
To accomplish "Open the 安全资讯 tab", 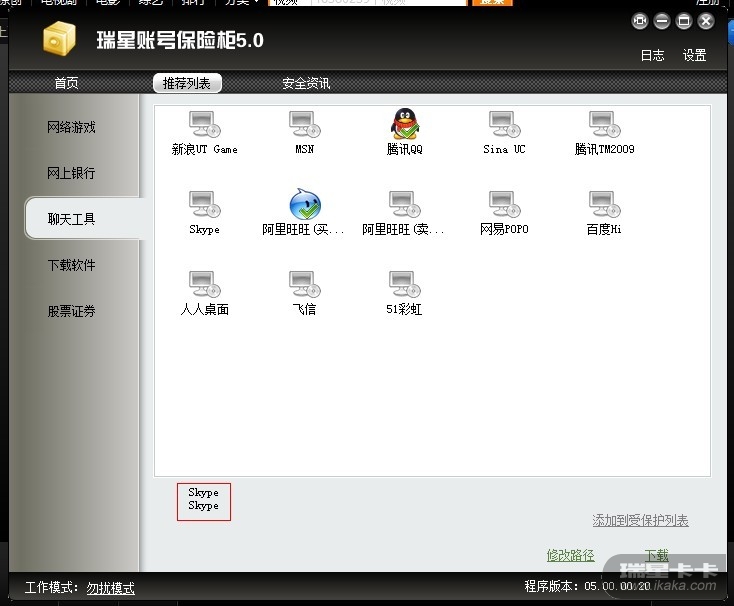I will [x=306, y=83].
